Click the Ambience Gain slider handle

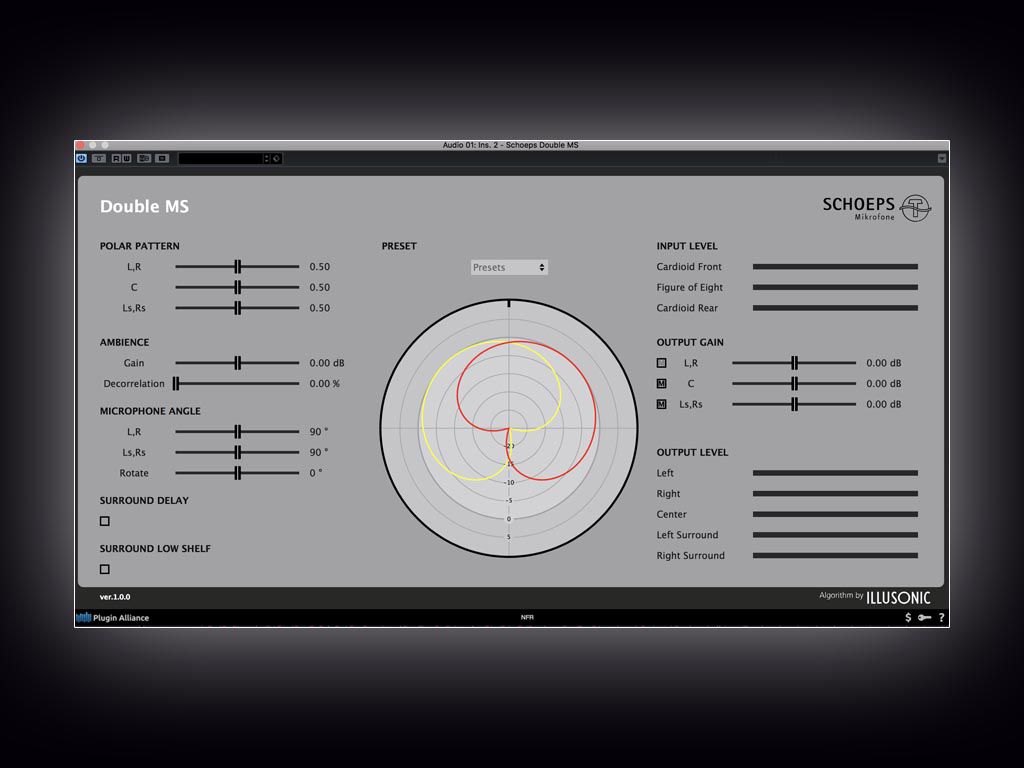click(x=238, y=363)
